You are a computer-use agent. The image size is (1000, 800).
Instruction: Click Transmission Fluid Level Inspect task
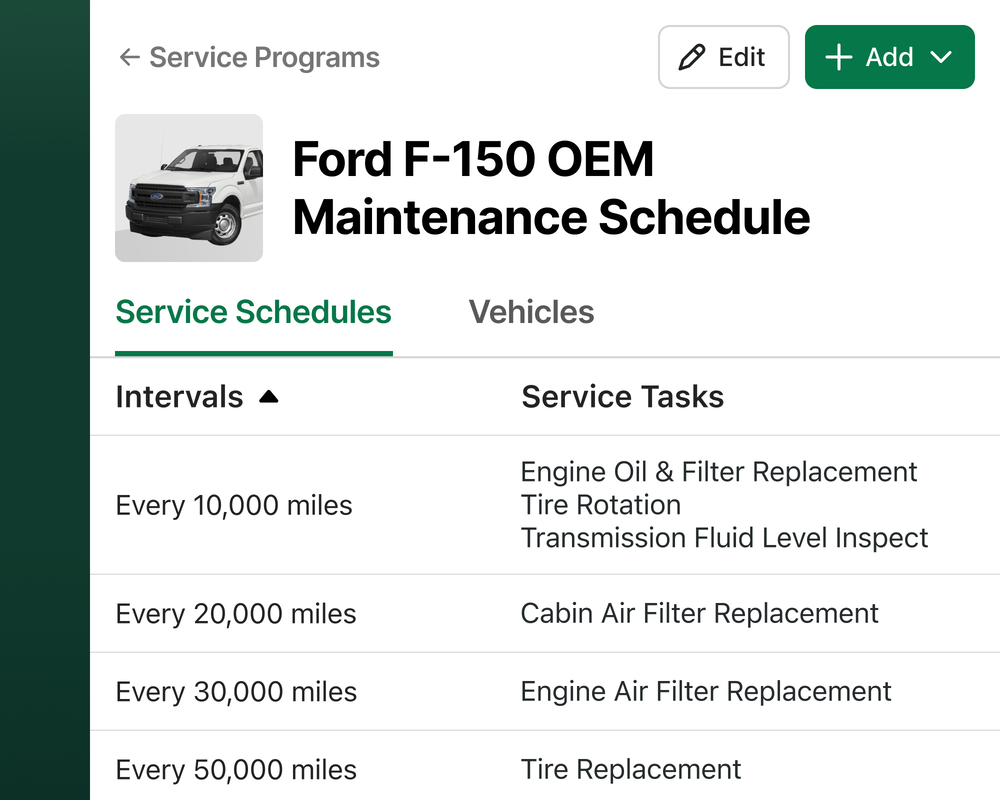[724, 538]
